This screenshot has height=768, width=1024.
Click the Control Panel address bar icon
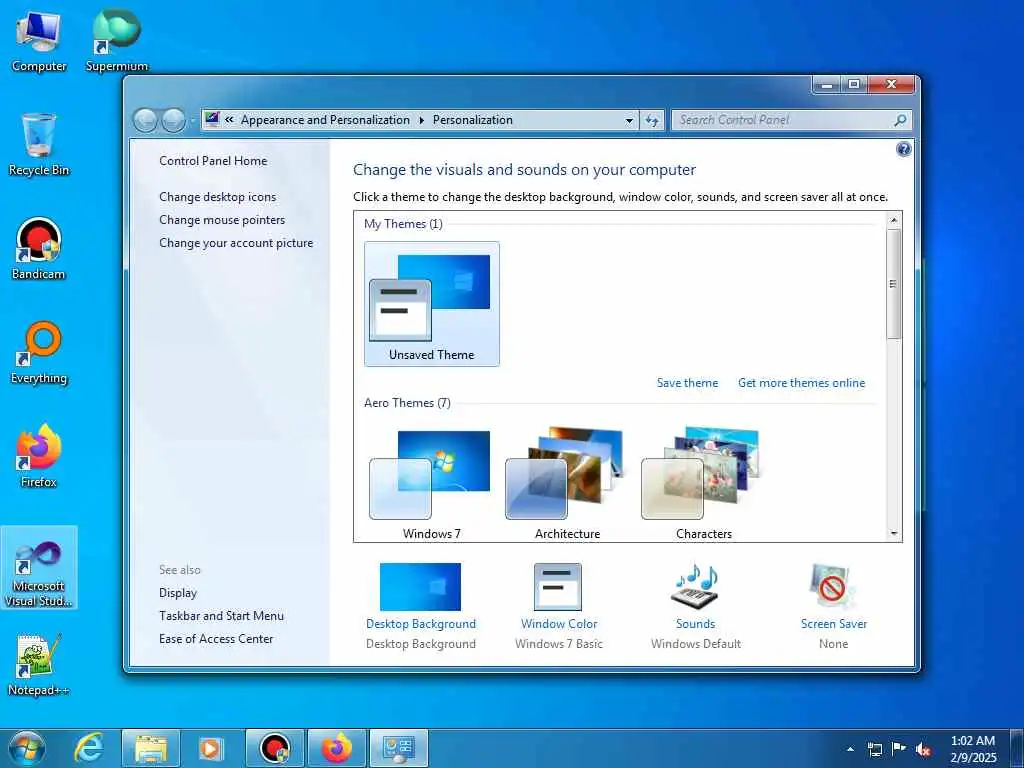(212, 120)
